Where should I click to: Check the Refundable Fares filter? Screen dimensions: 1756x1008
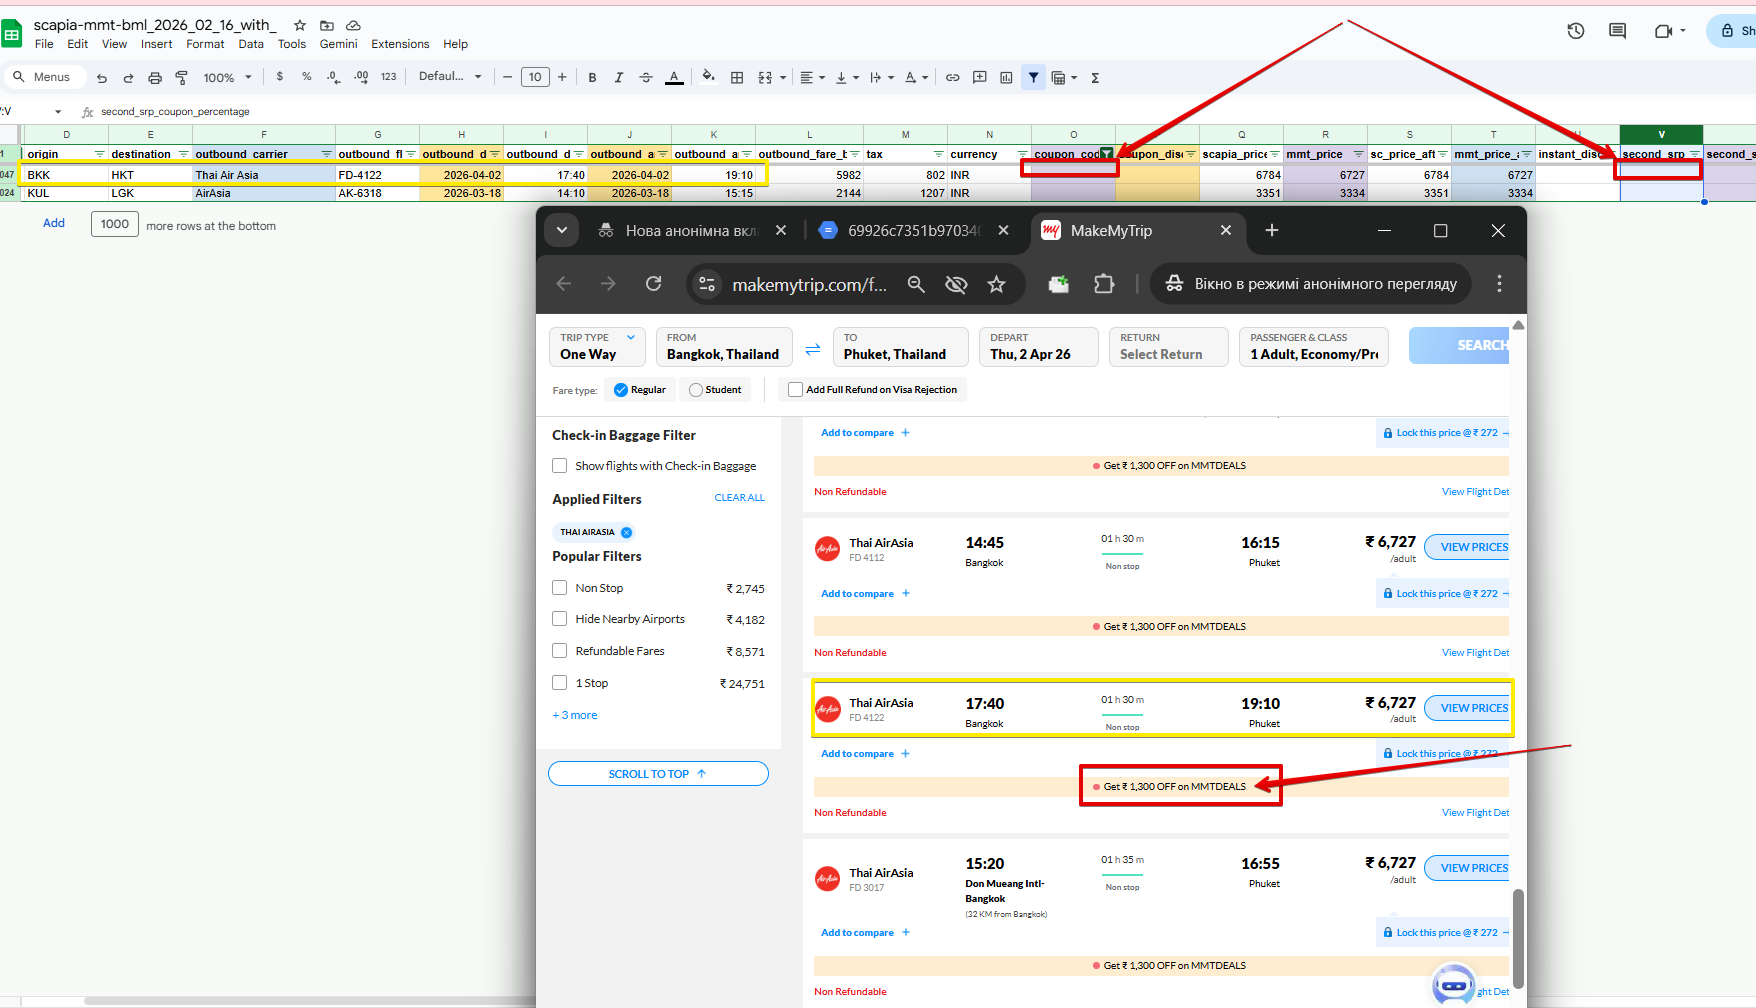[x=560, y=651]
